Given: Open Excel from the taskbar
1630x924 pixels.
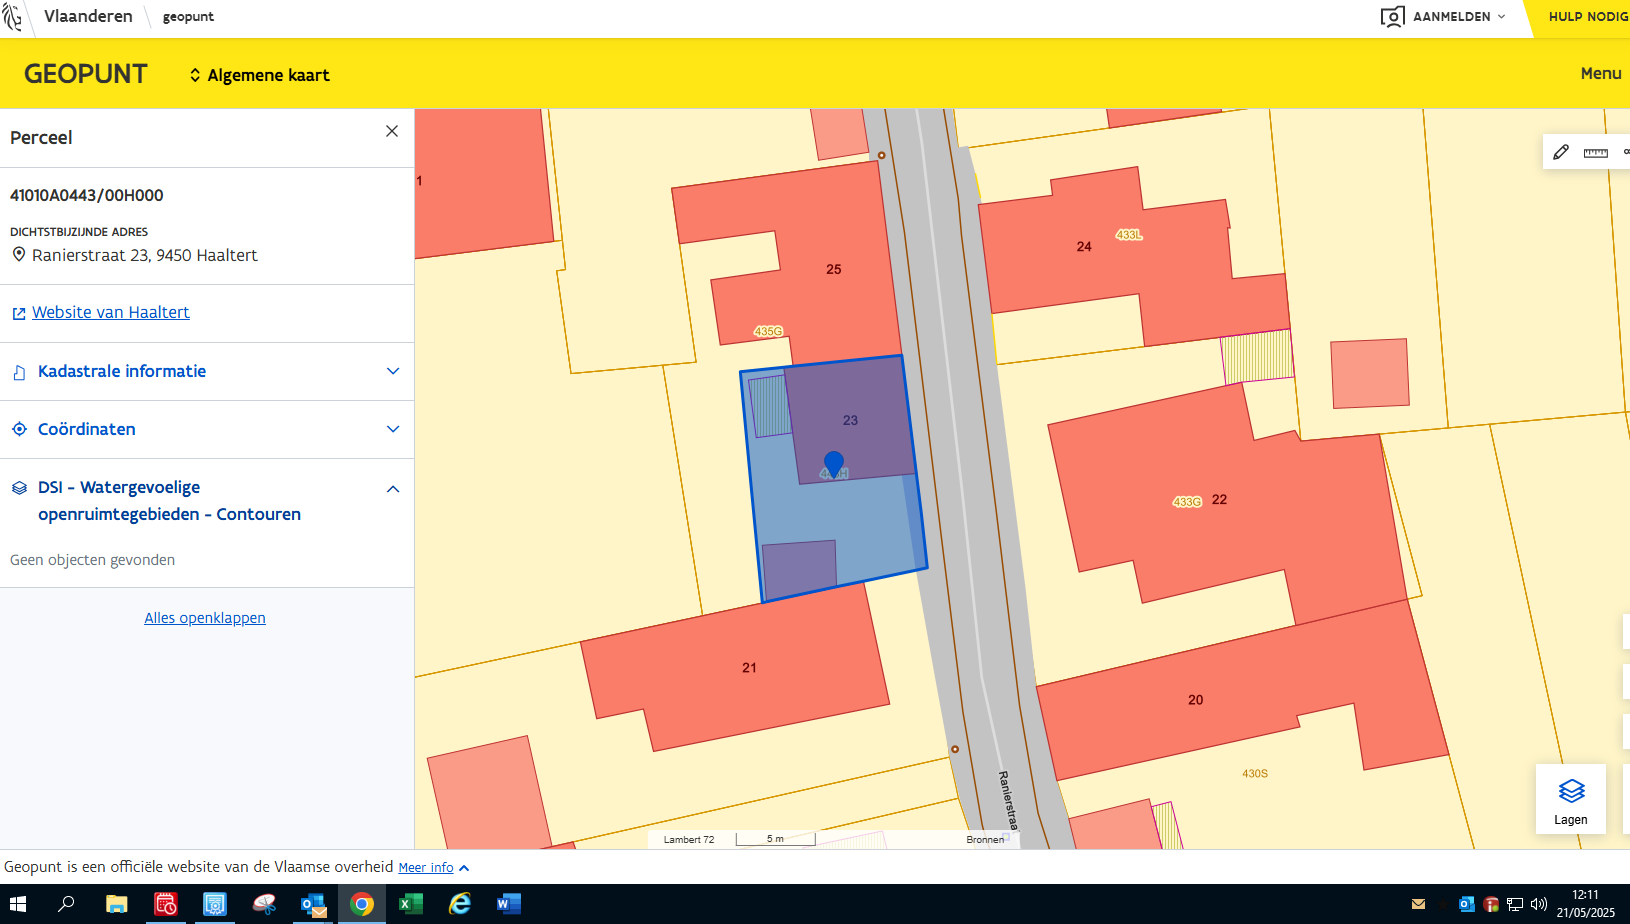Looking at the screenshot, I should tap(410, 904).
